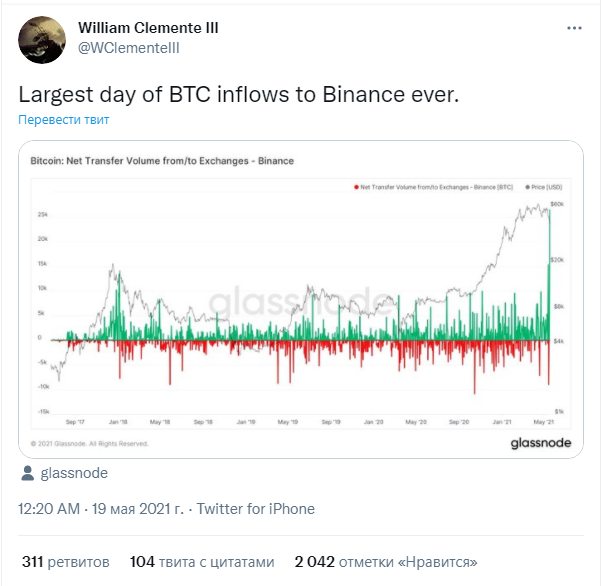Open the three-dot more options menu
The height and width of the screenshot is (586, 602).
point(574,28)
